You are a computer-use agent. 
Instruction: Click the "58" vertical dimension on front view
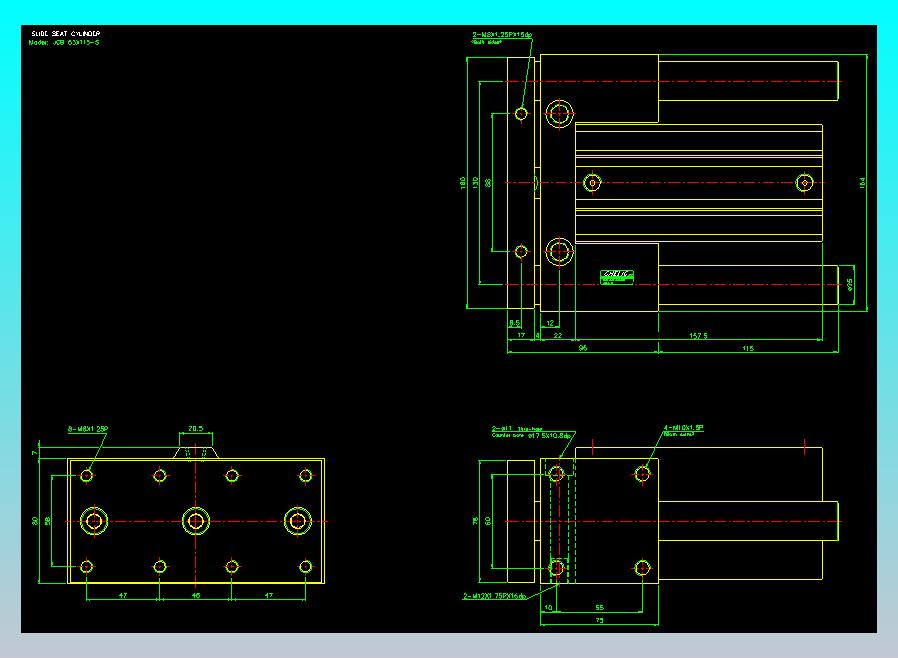(48, 521)
